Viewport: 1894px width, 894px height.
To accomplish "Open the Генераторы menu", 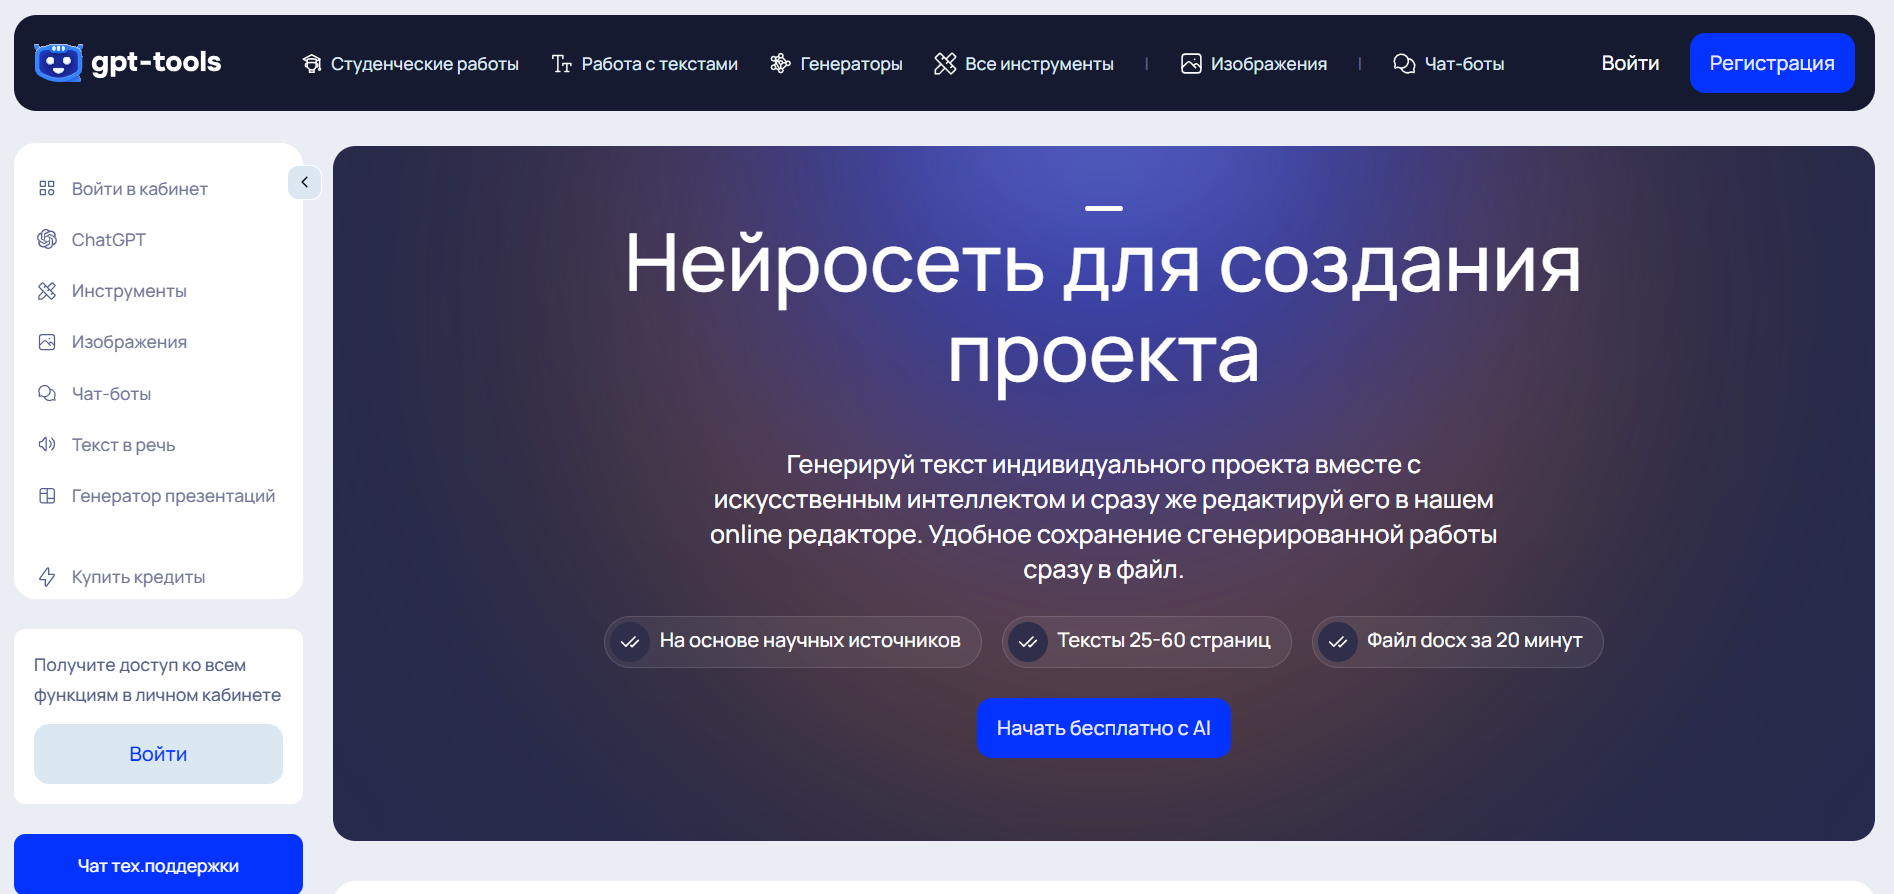I will 836,64.
